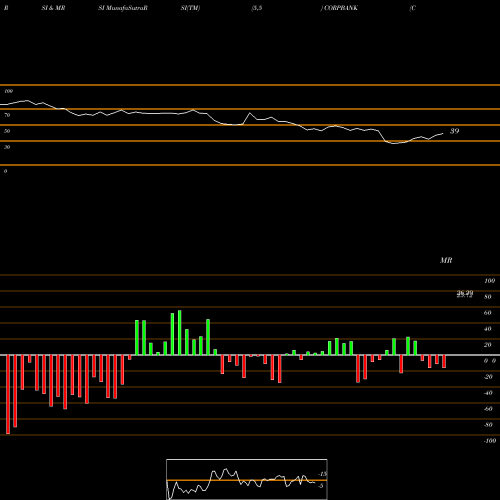This screenshot has height=500, width=500.
Task: Click the '-60' label on the MR axis
Action: (488, 409)
